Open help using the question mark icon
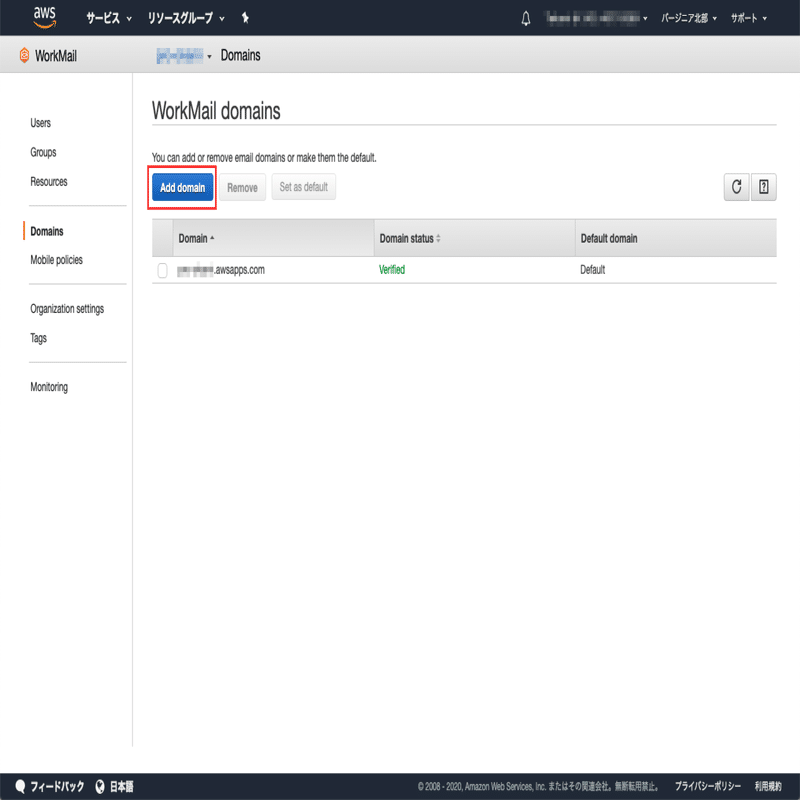Screen dimensions: 800x800 pyautogui.click(x=763, y=187)
